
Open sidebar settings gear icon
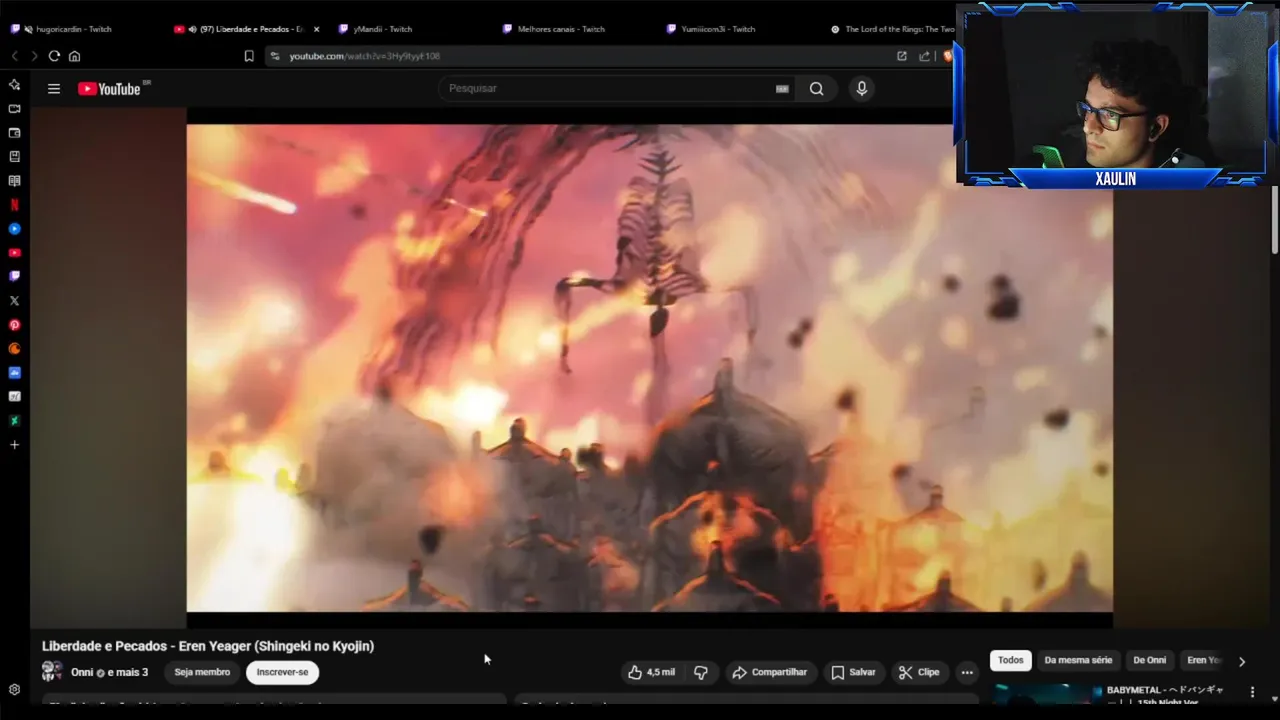coord(14,690)
